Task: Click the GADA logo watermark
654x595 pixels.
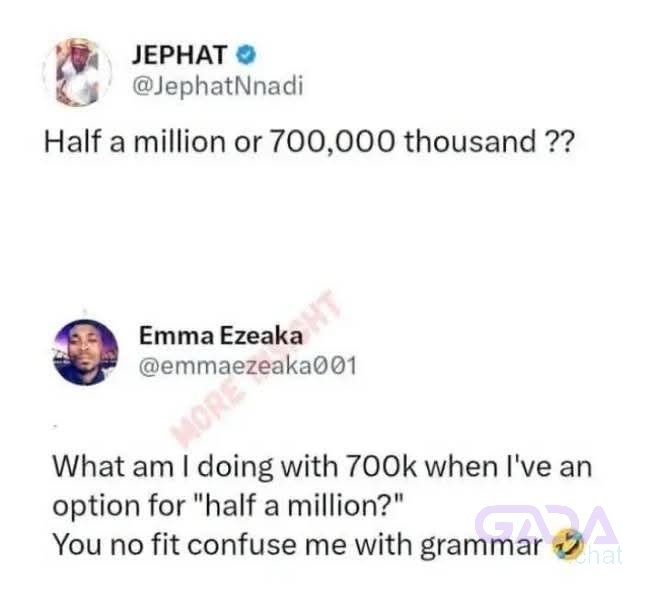Action: (546, 525)
